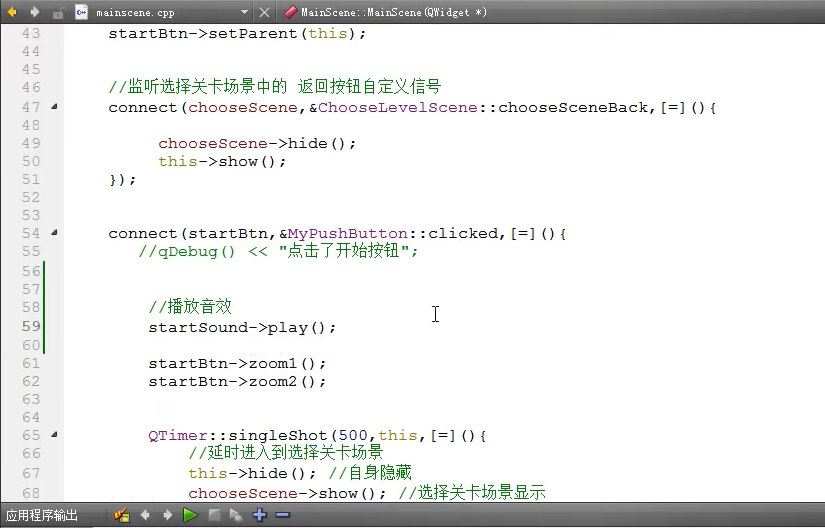Click the text startBtn->zoom2();
The width and height of the screenshot is (825, 528).
click(237, 381)
